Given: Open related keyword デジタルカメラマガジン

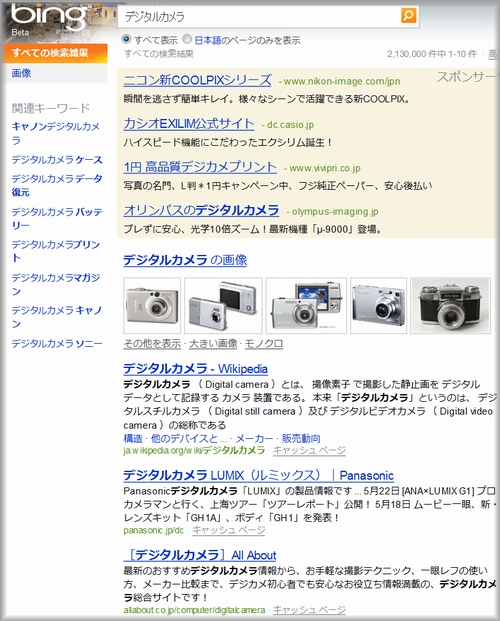Looking at the screenshot, I should pyautogui.click(x=55, y=284).
